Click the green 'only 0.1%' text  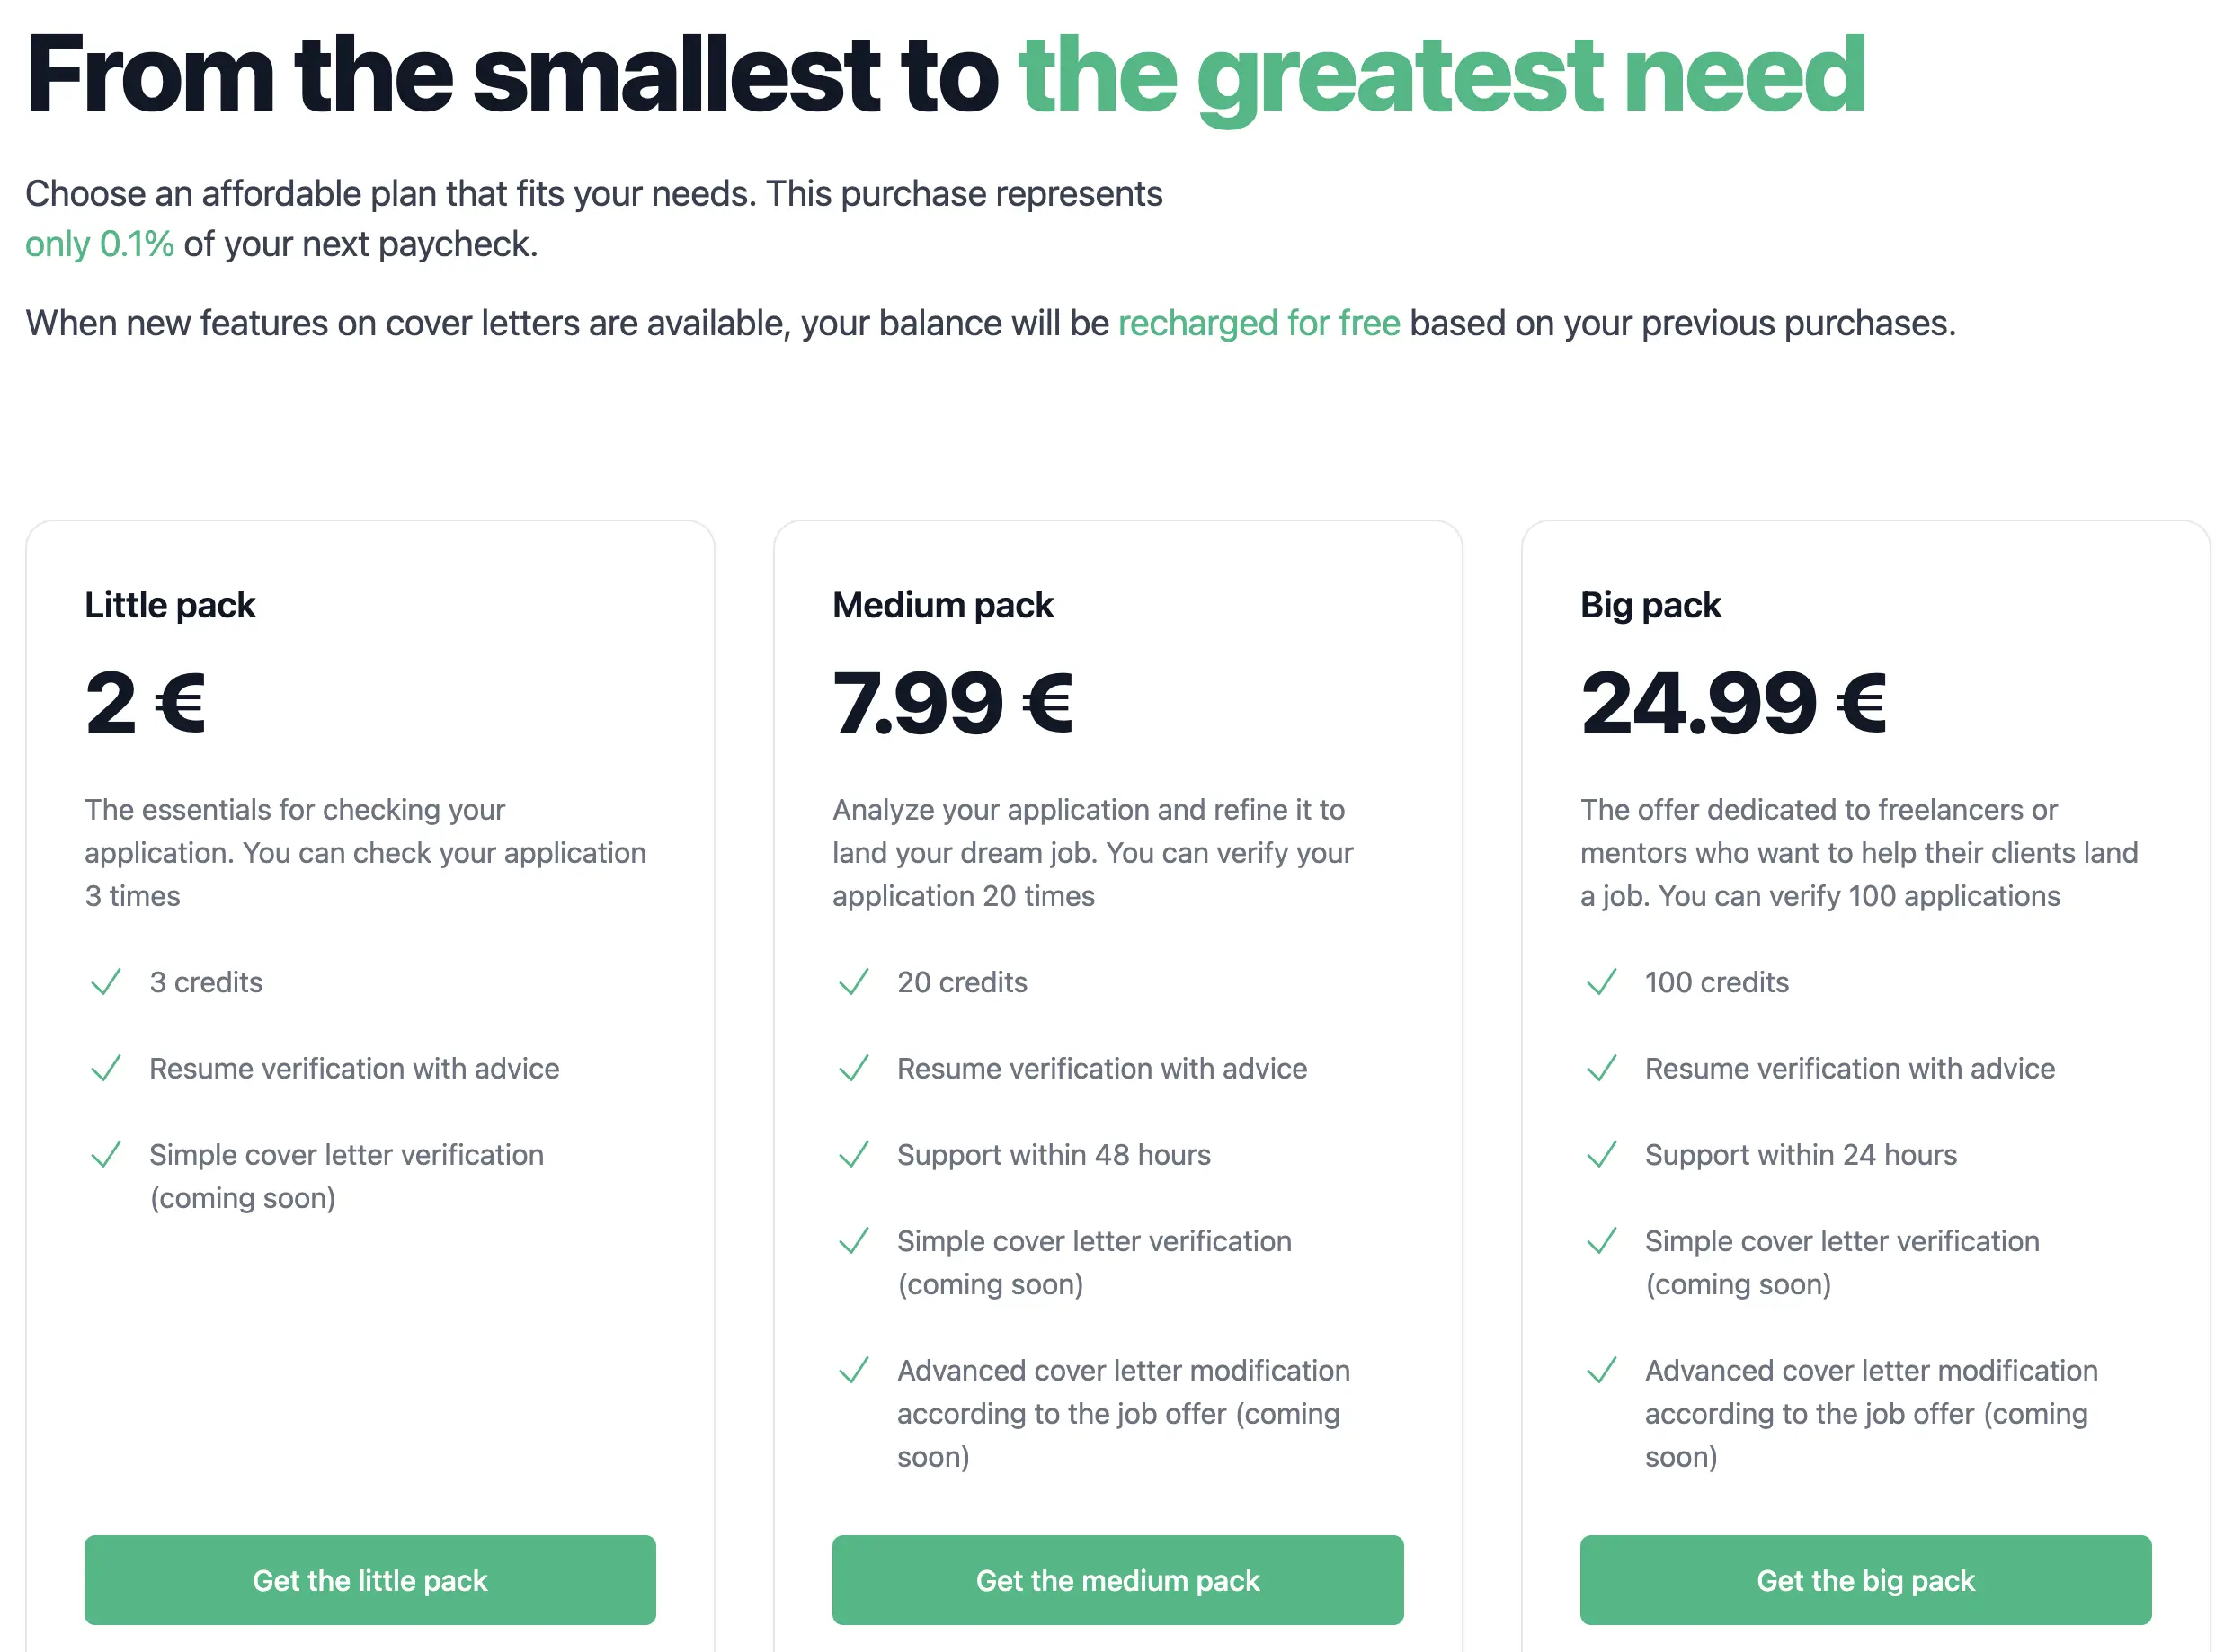99,244
